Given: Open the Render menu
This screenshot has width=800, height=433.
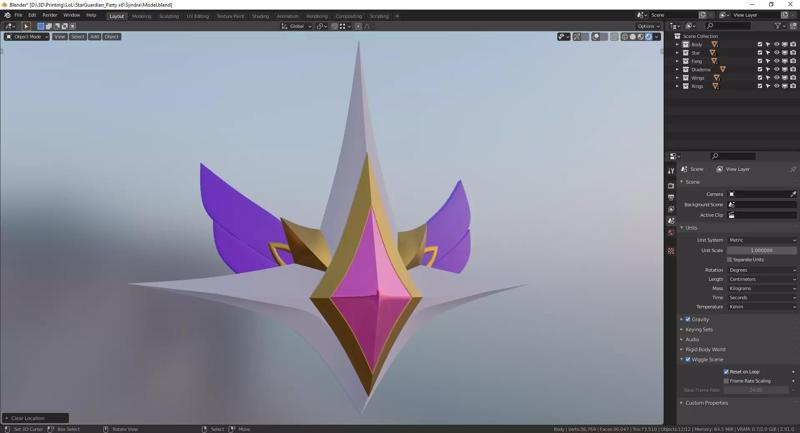Looking at the screenshot, I should click(49, 15).
